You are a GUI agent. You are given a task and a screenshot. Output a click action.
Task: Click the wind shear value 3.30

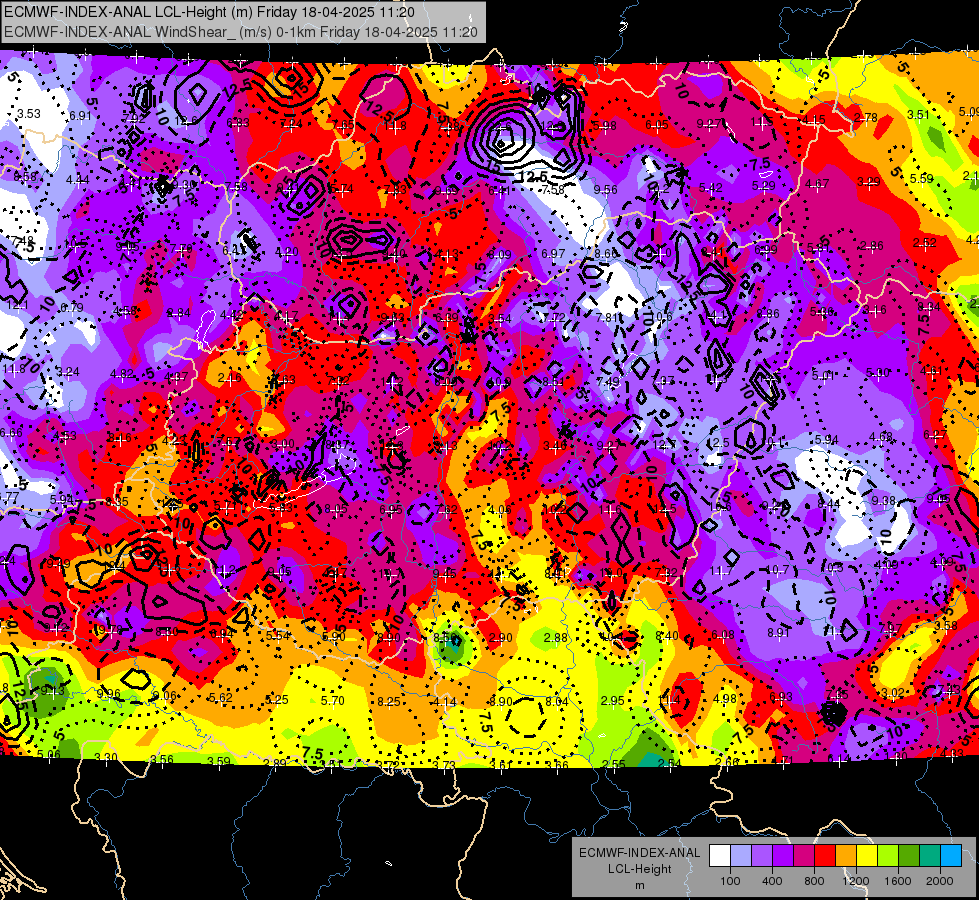tap(106, 758)
